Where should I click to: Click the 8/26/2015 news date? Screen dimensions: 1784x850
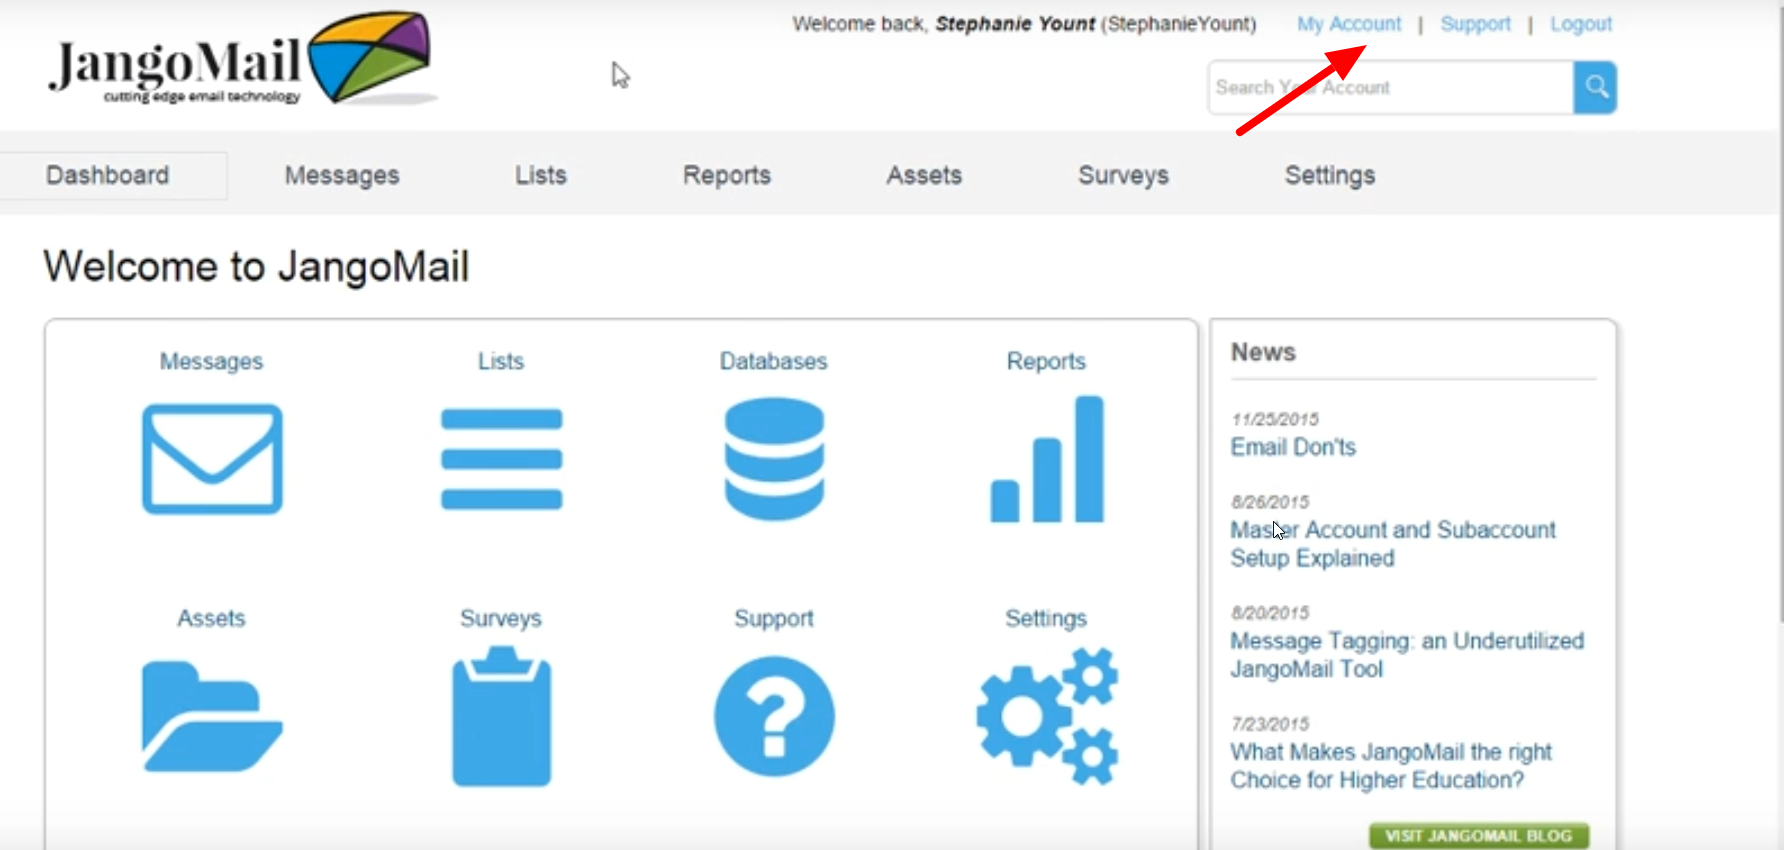tap(1270, 502)
